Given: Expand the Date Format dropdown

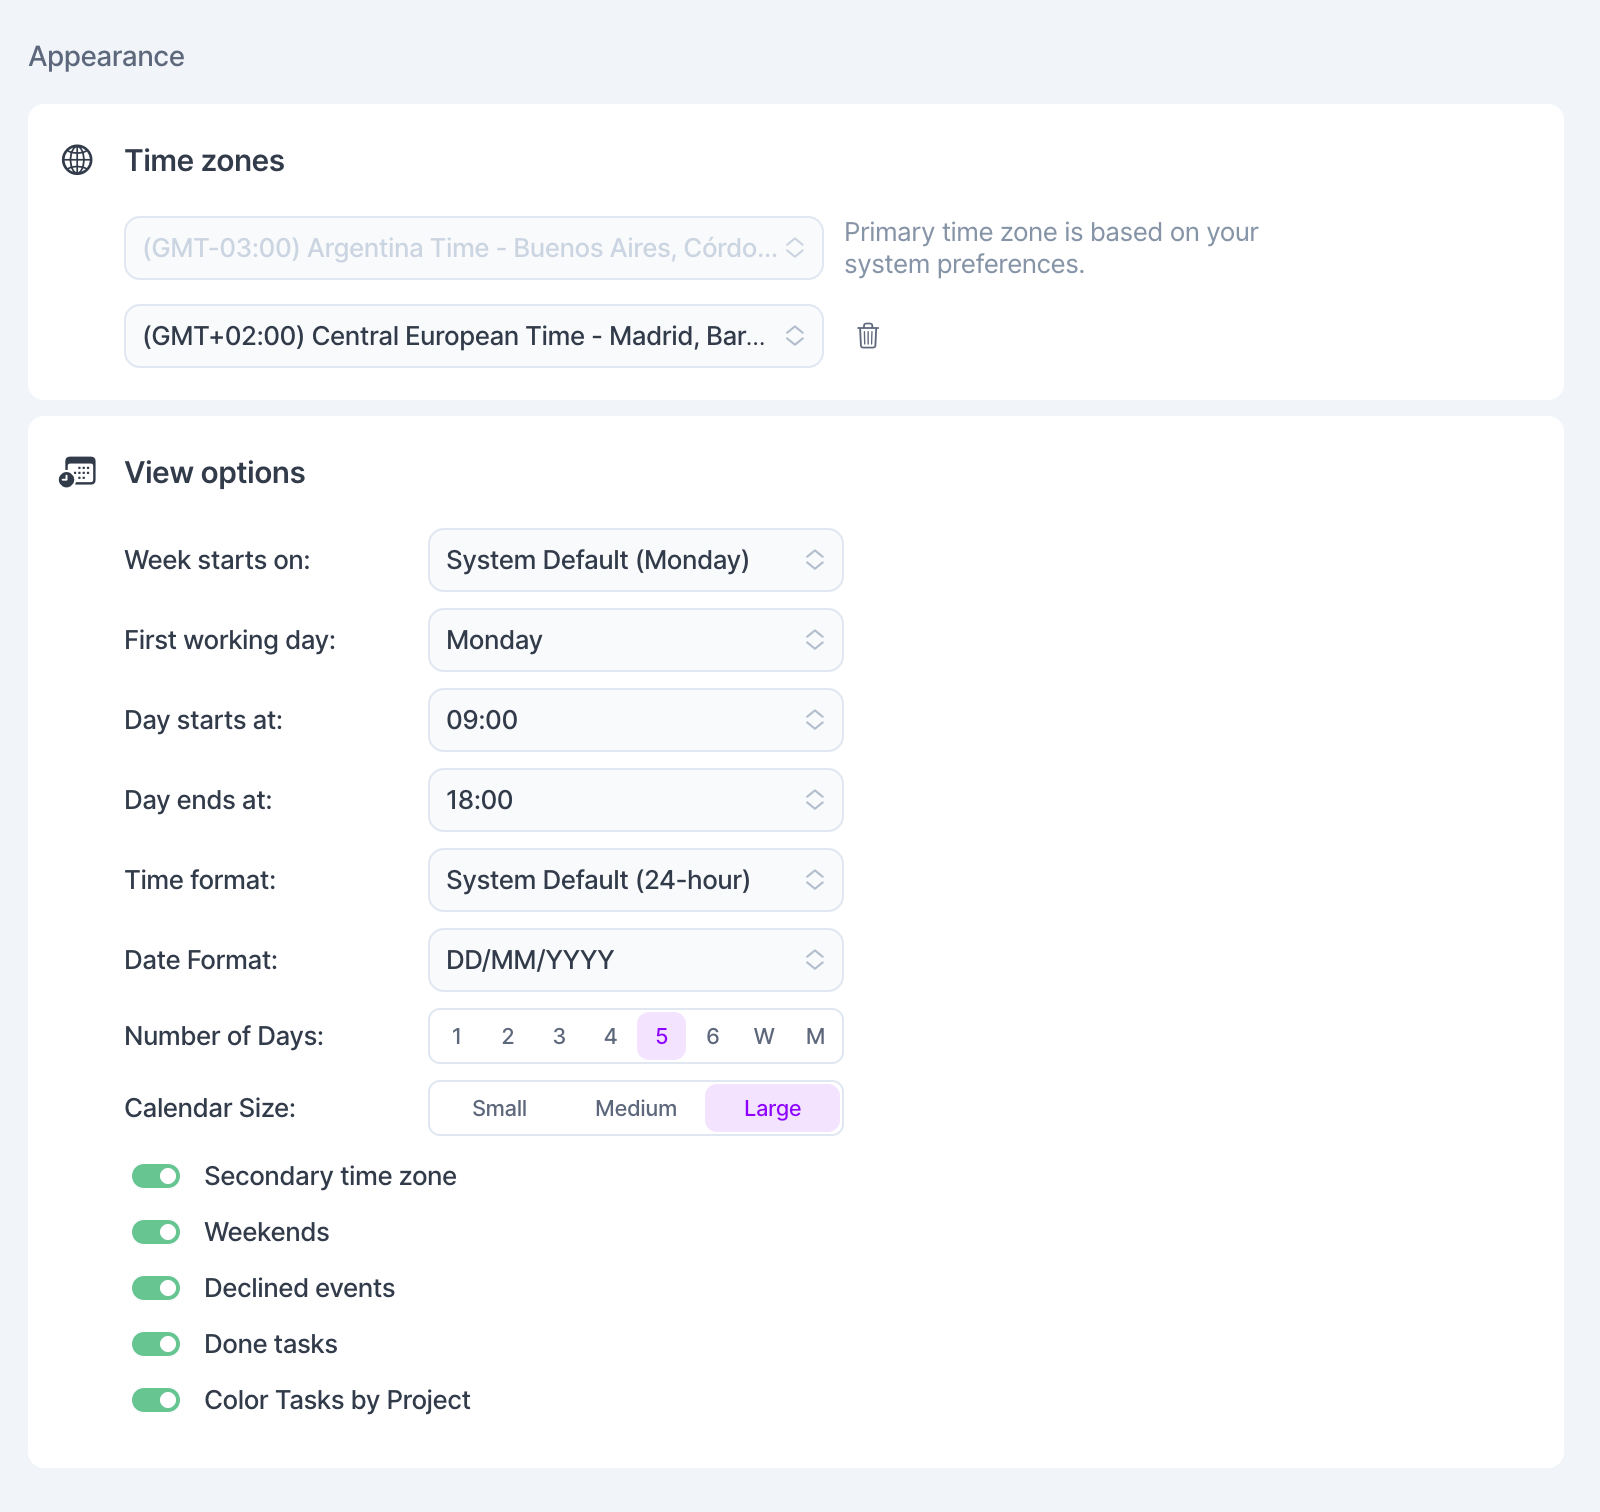Looking at the screenshot, I should click(x=635, y=960).
